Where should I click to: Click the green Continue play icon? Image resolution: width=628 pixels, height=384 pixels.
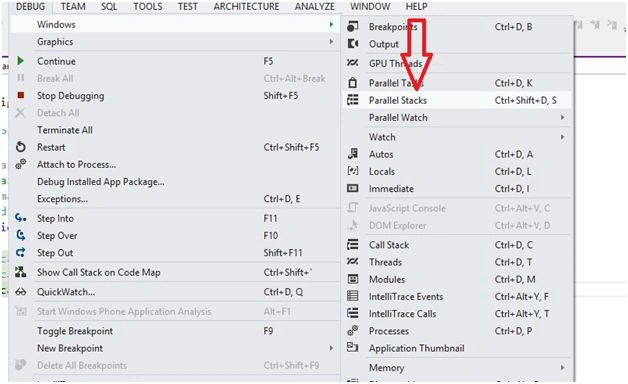(x=20, y=61)
